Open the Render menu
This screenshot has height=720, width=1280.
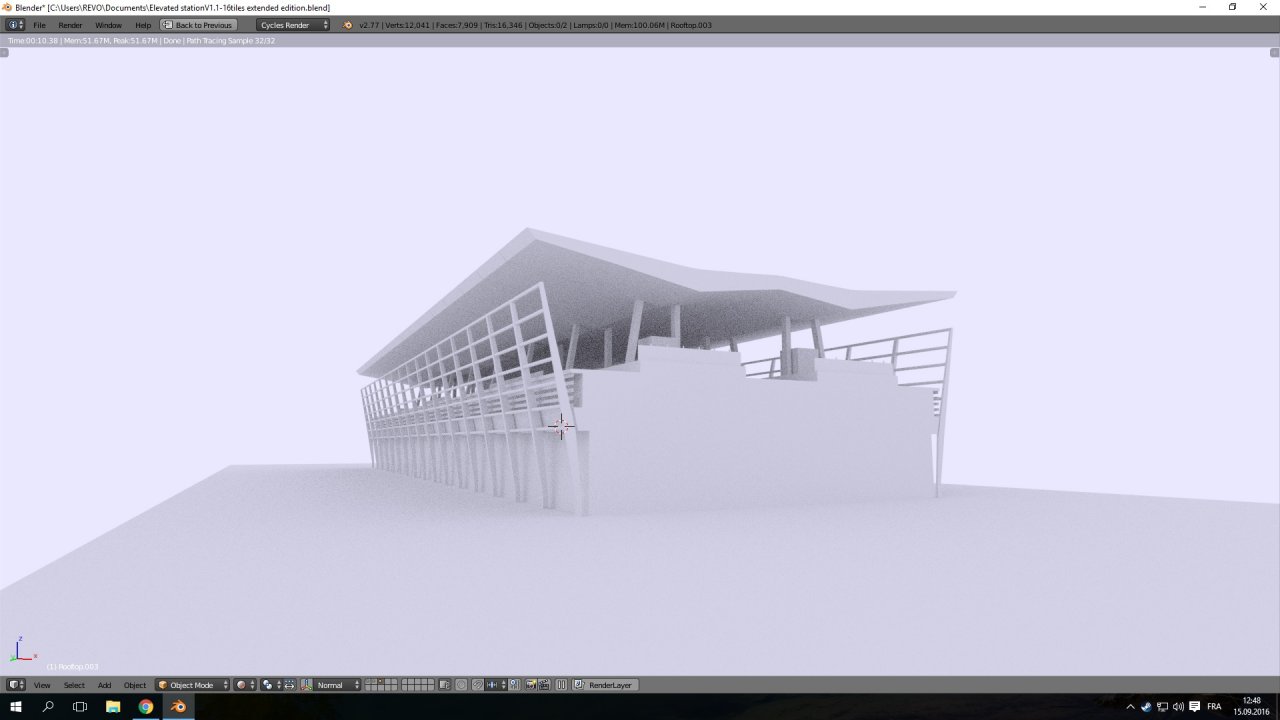click(x=70, y=25)
